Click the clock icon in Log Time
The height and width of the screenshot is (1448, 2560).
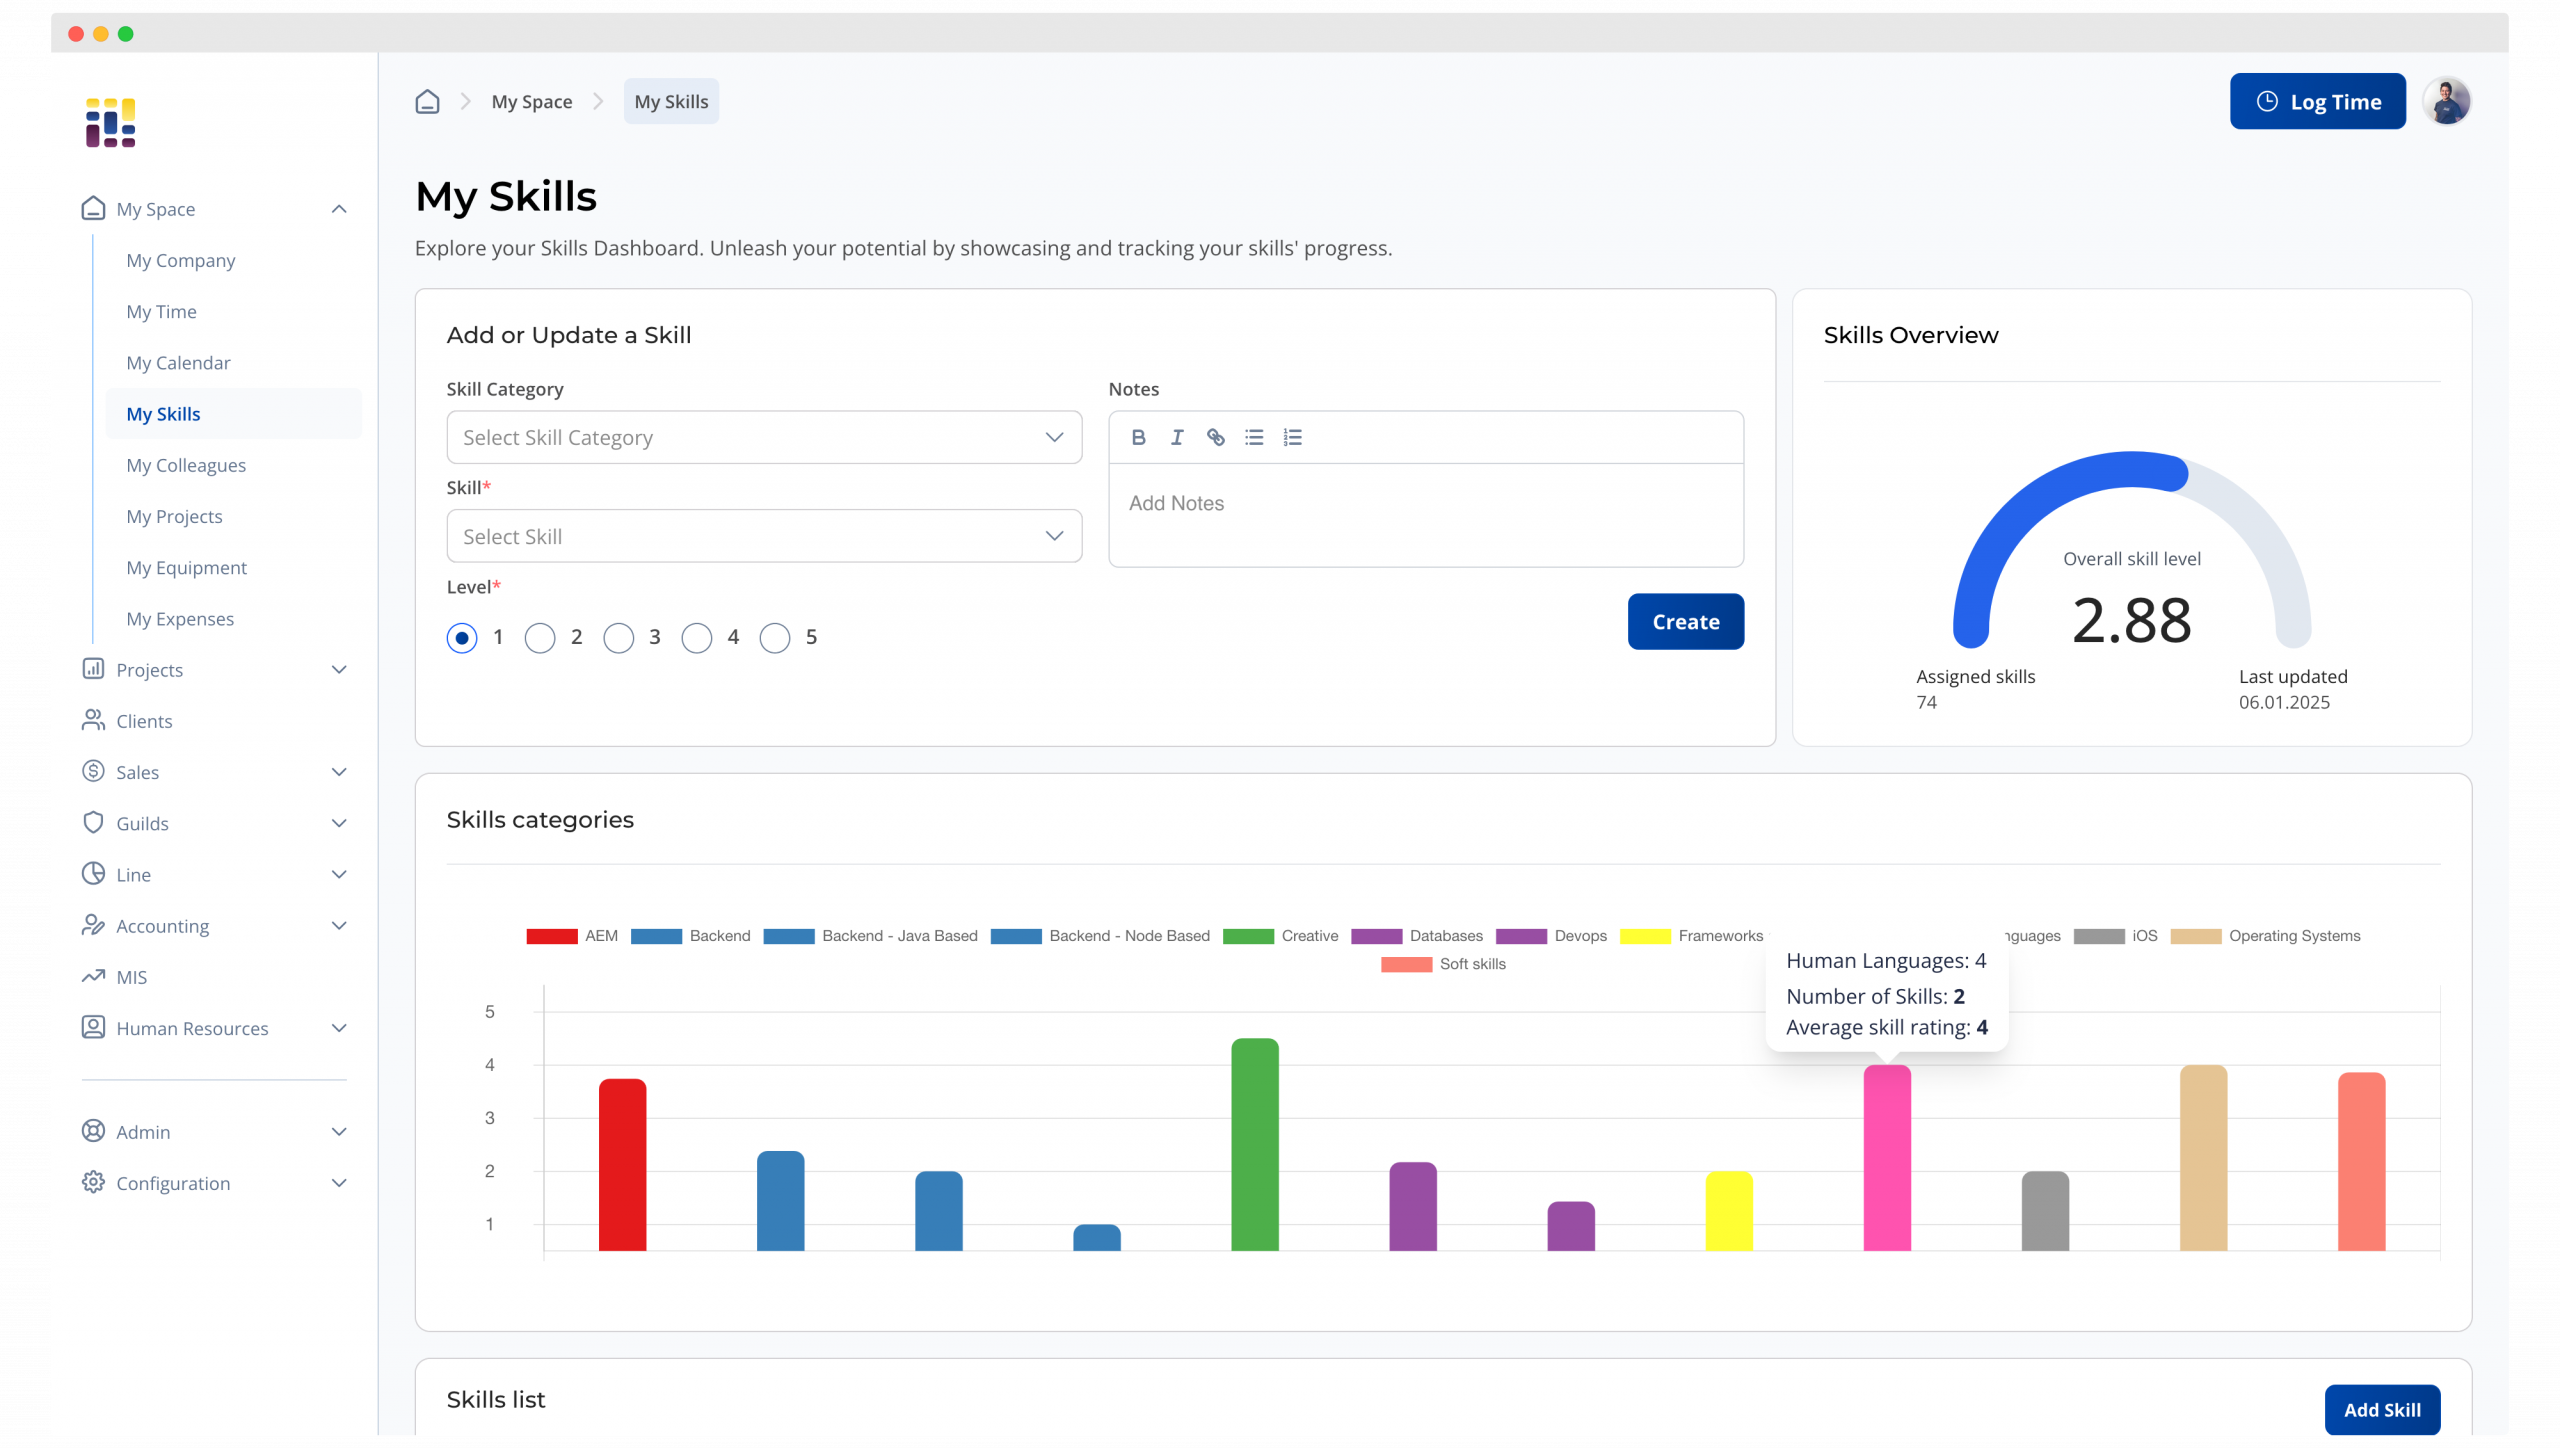coord(2267,101)
